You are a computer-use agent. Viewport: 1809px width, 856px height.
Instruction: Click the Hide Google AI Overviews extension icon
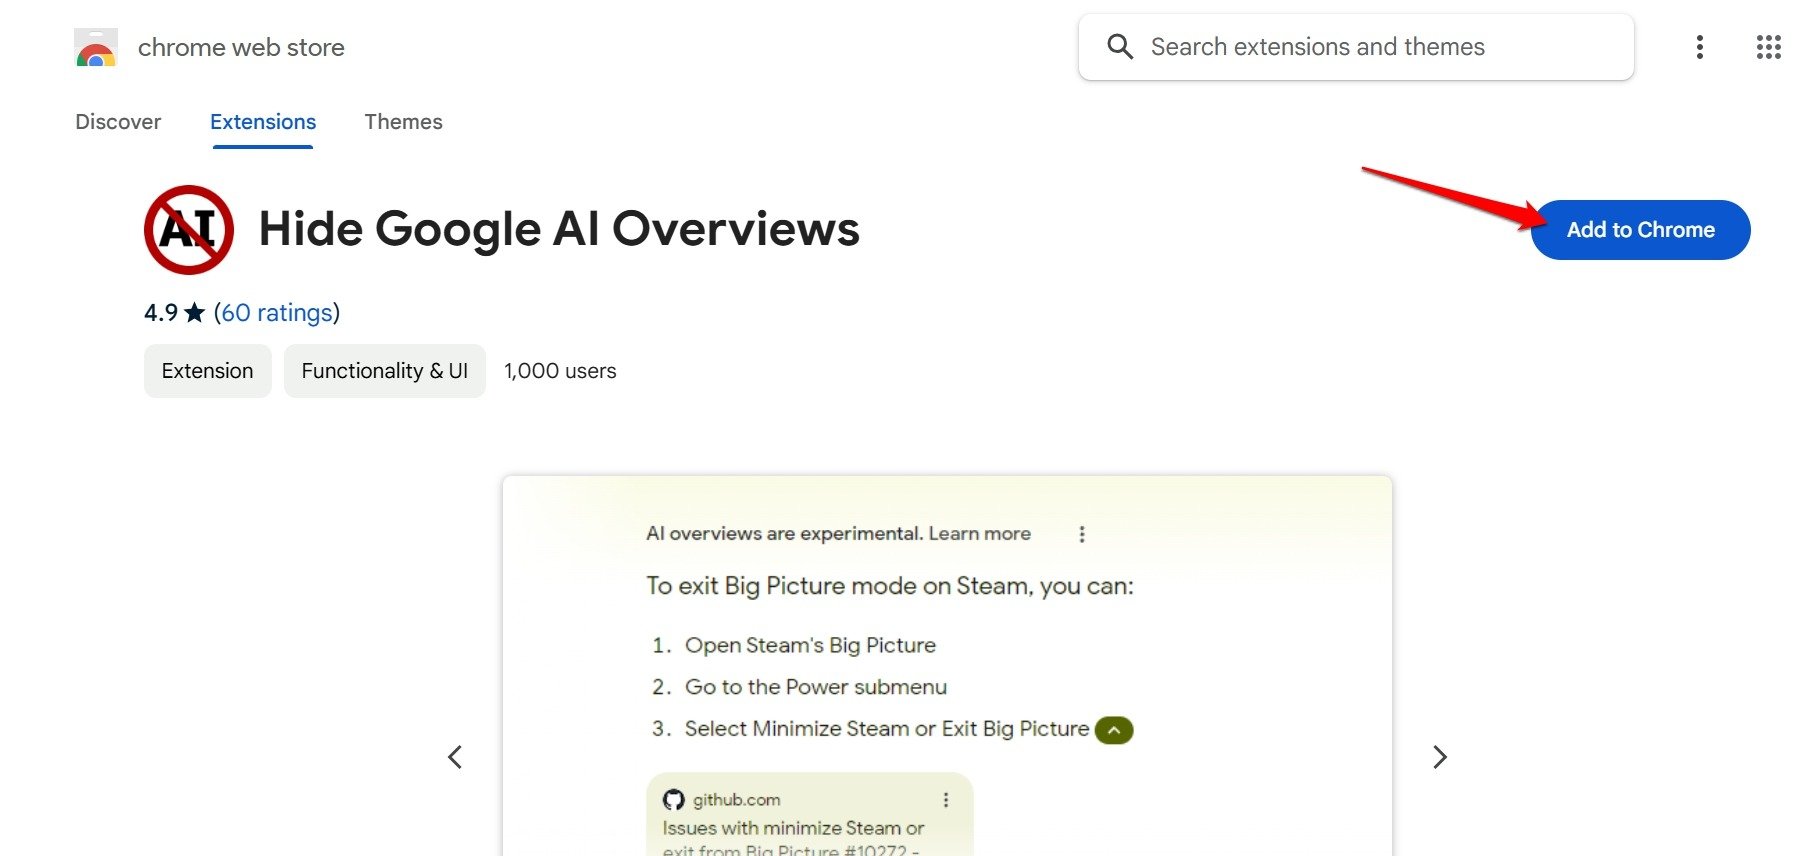pos(189,230)
